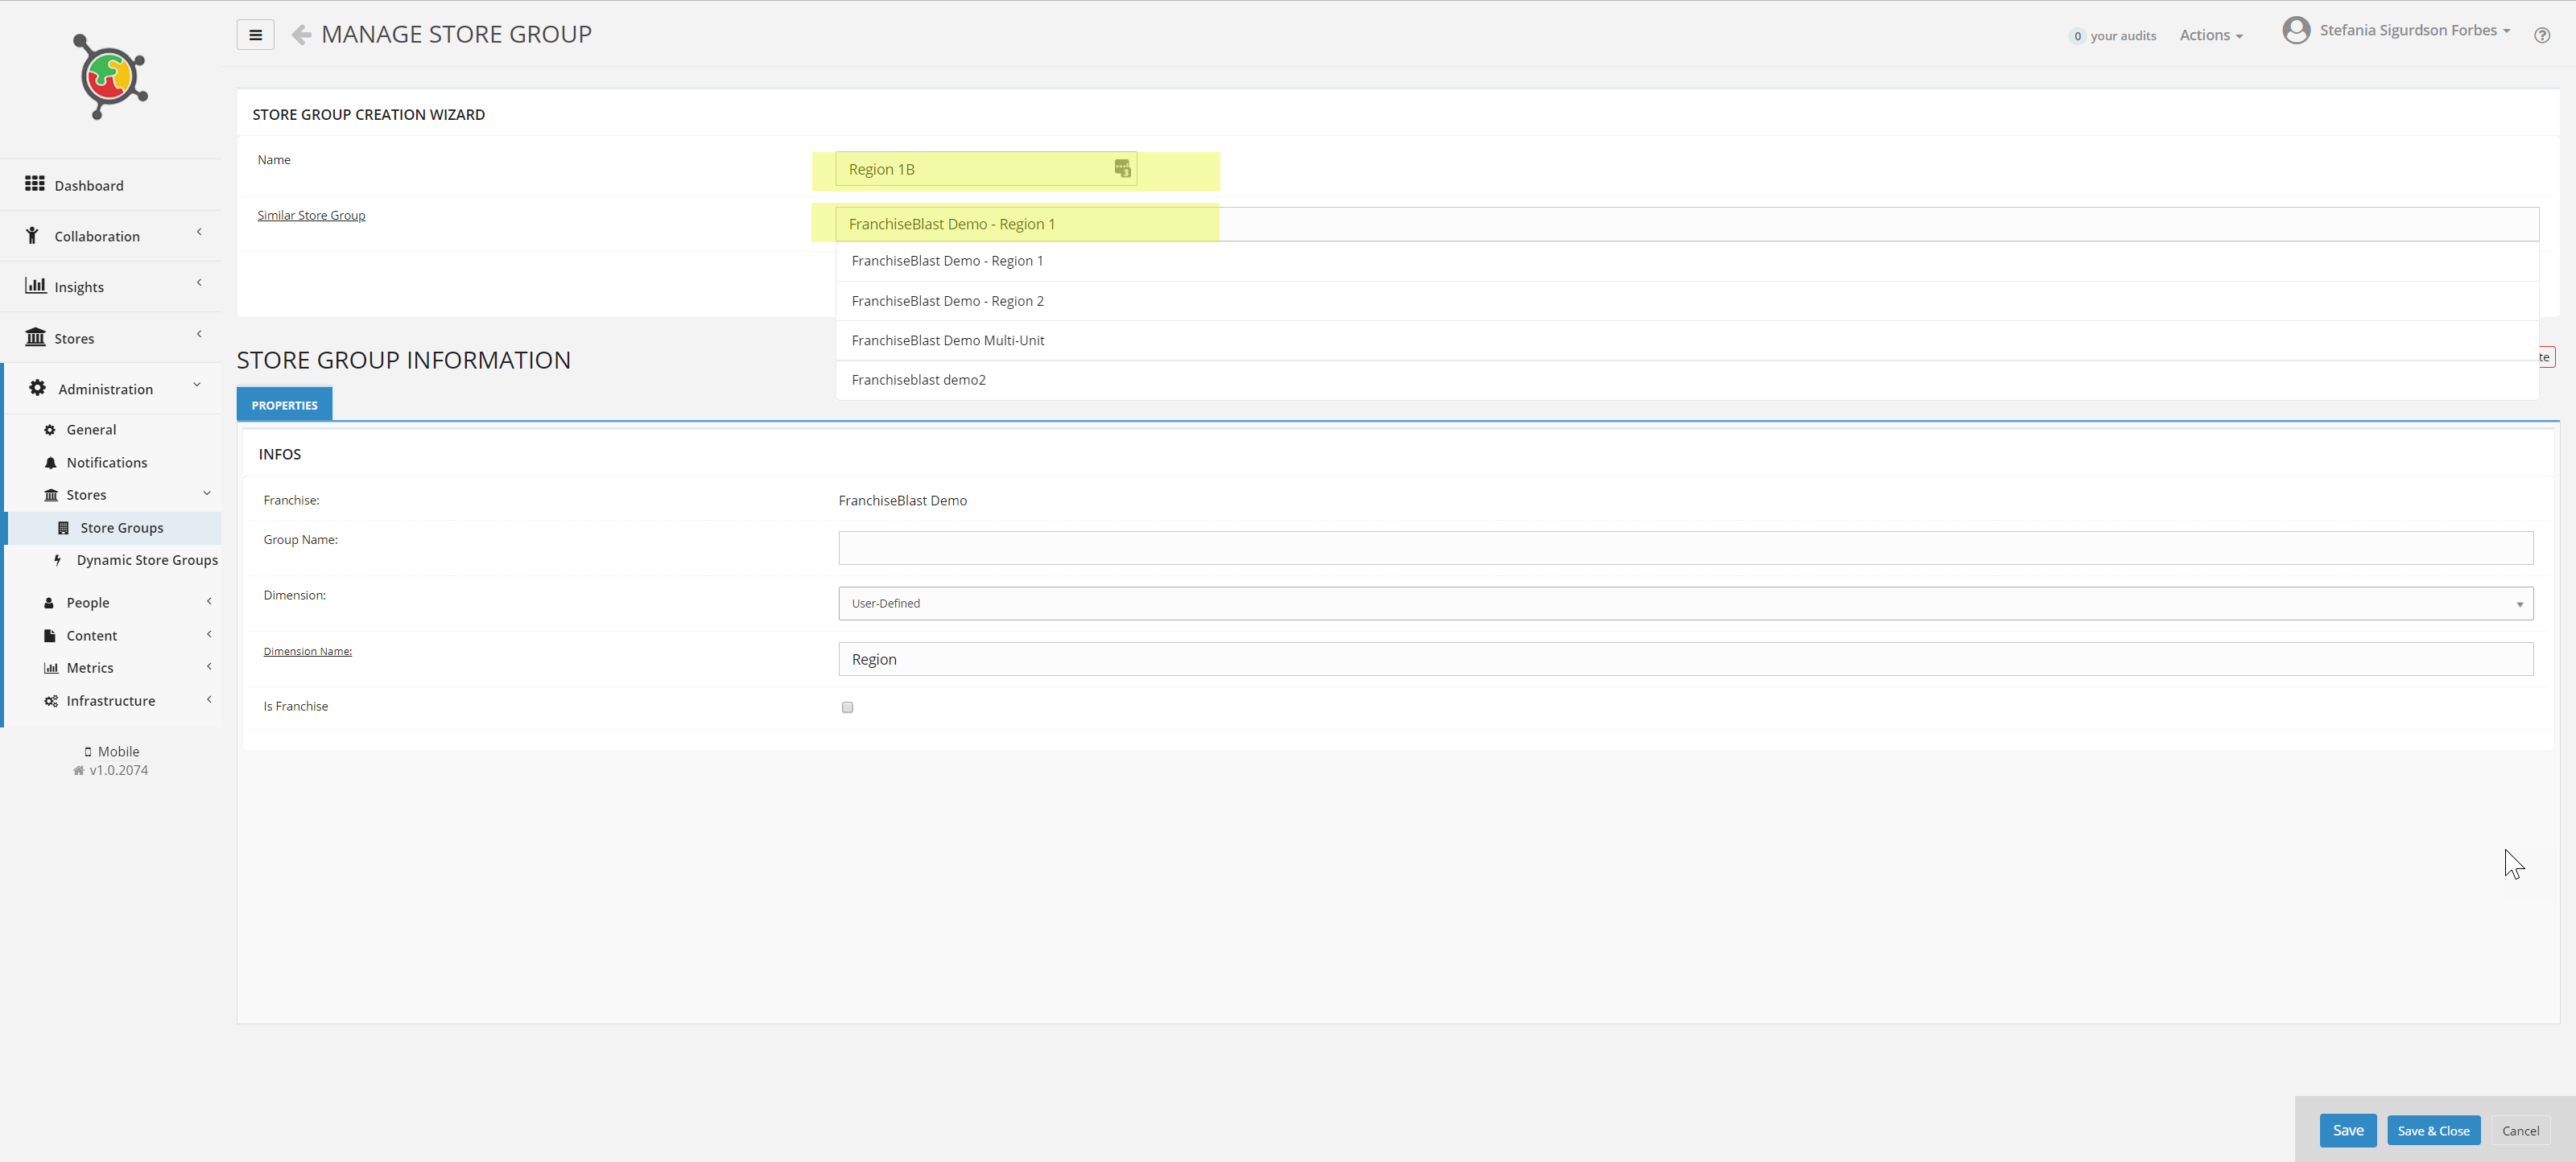Open the Dimension dropdown
Image resolution: width=2576 pixels, height=1162 pixels.
[x=1685, y=604]
